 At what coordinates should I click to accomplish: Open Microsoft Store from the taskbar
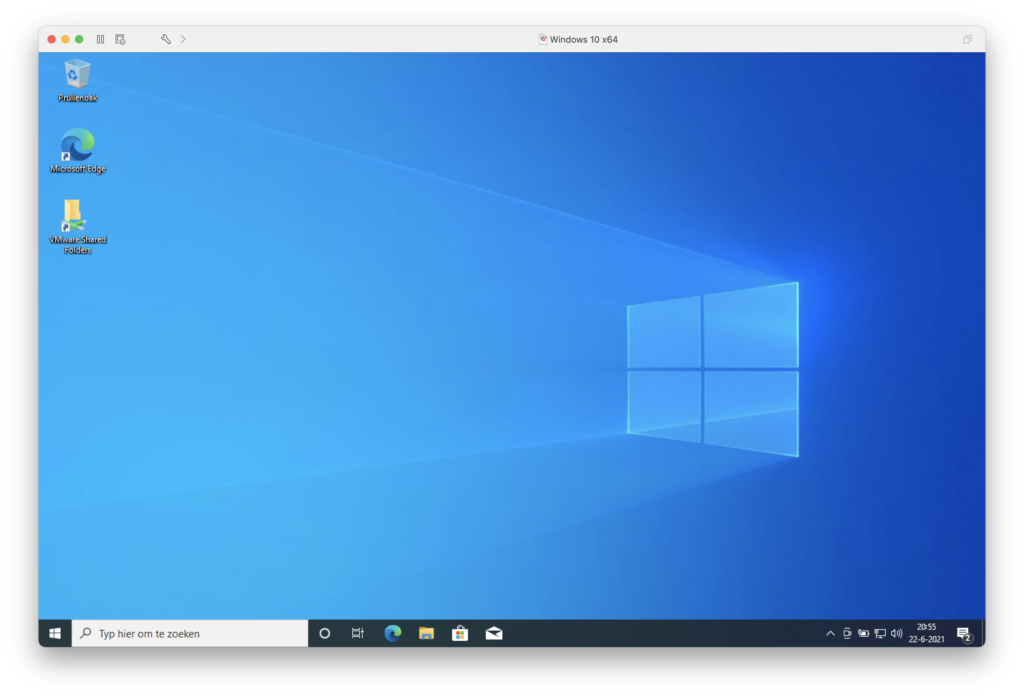tap(460, 633)
